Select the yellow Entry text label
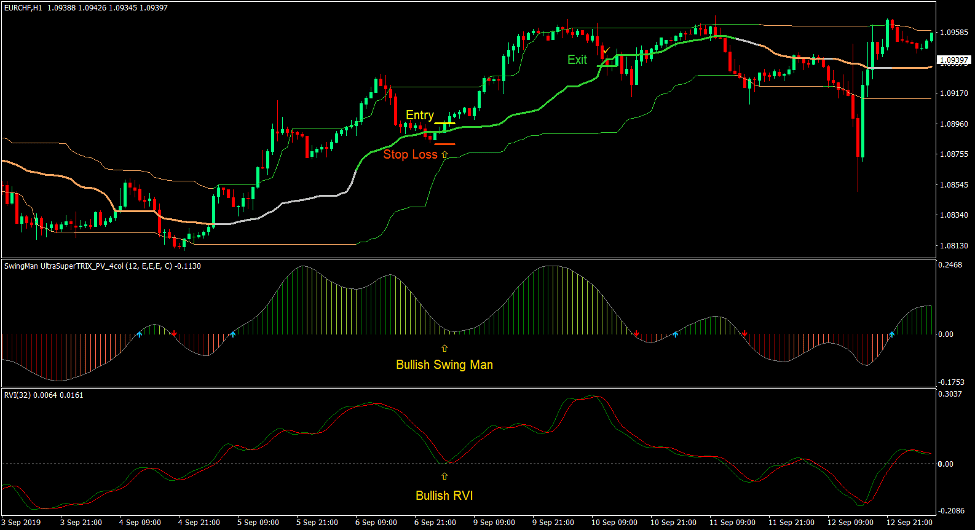Image resolution: width=977 pixels, height=531 pixels. (420, 116)
